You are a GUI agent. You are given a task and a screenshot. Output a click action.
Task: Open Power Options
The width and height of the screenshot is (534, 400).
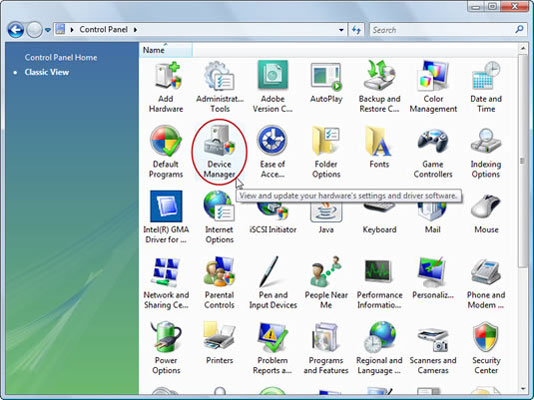[x=166, y=348]
